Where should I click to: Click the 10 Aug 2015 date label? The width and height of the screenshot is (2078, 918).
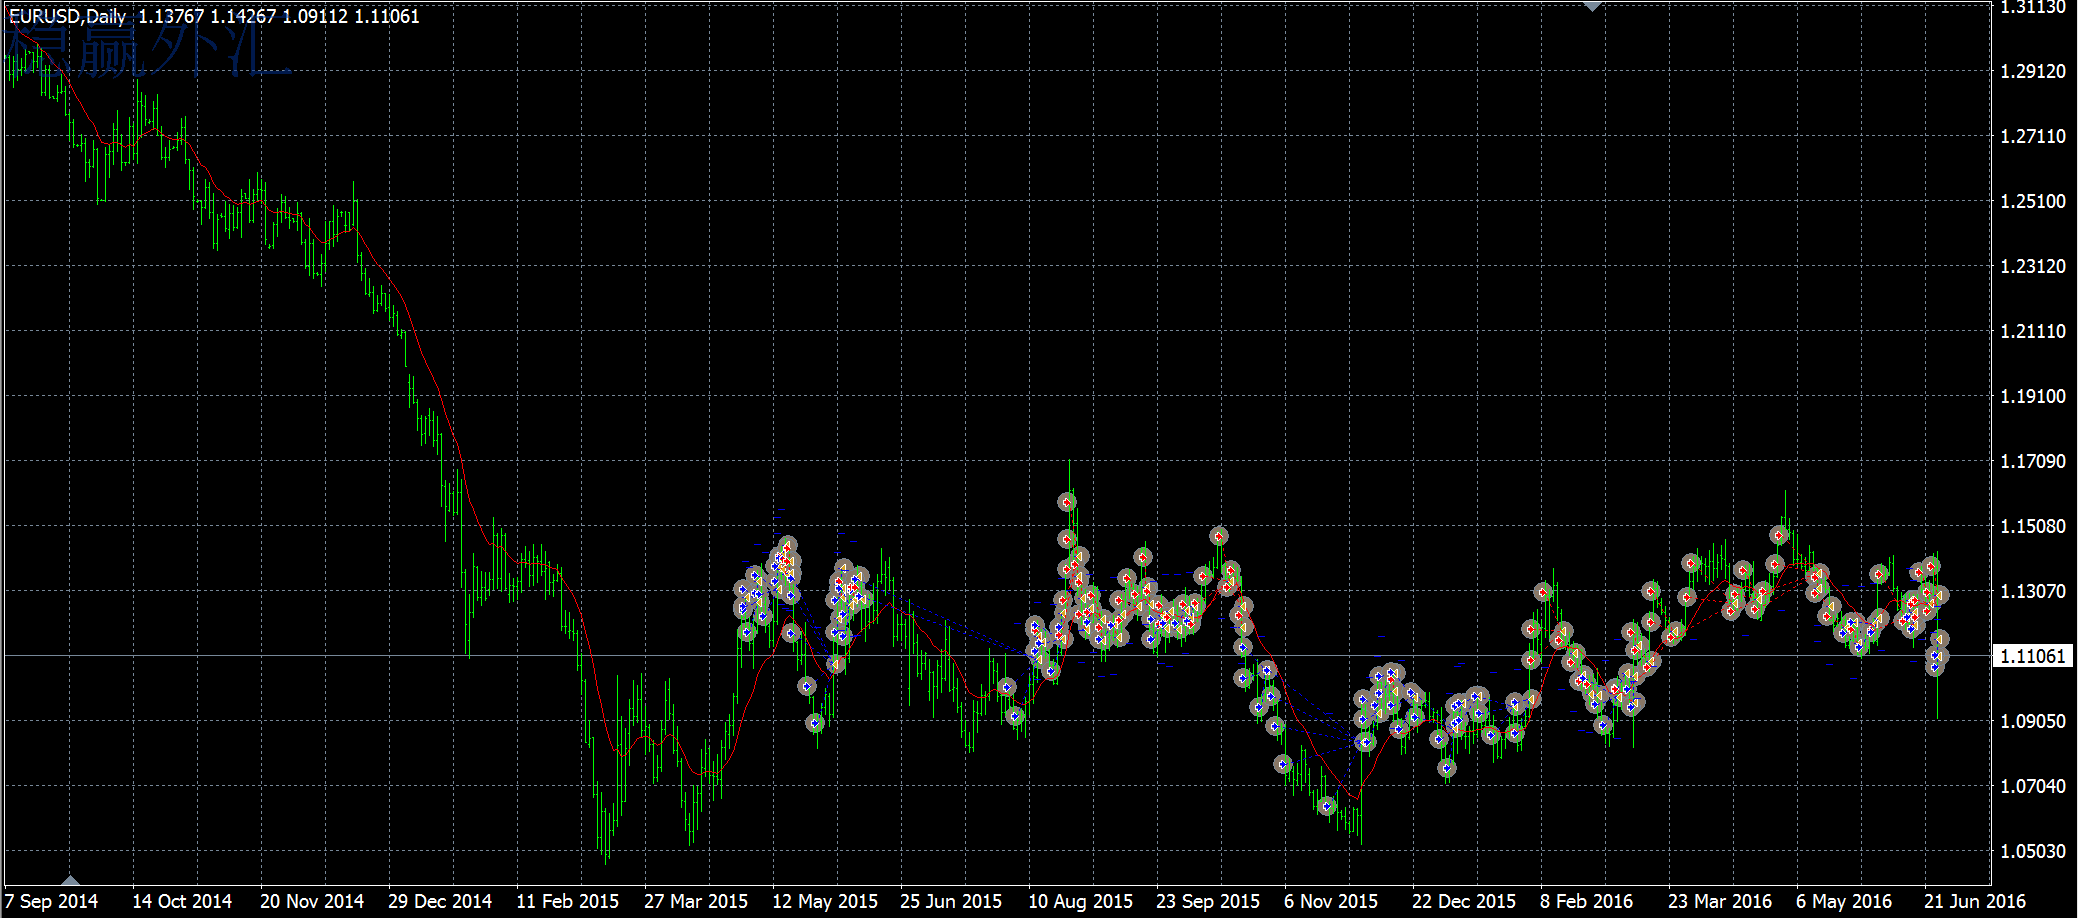(1080, 901)
